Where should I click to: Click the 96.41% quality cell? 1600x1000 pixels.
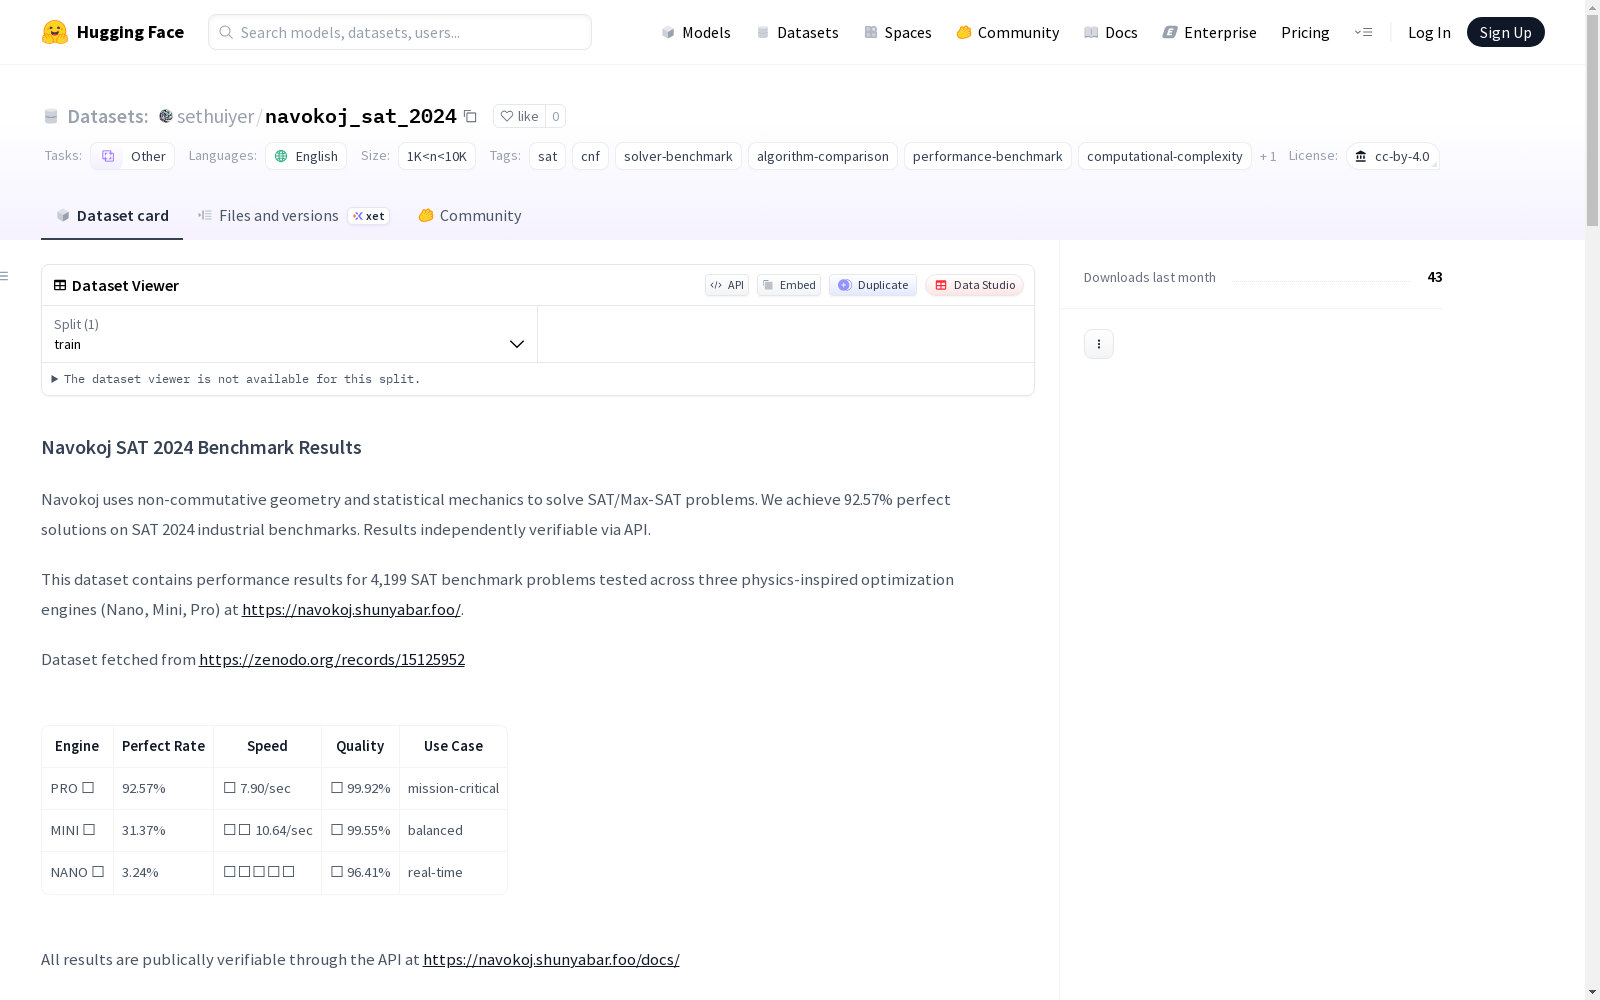pos(360,872)
